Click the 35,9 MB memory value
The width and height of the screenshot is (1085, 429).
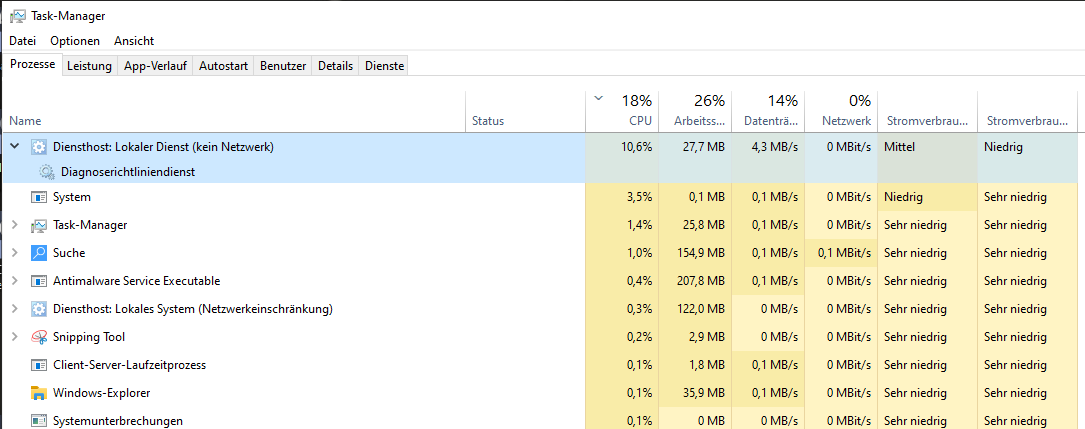[x=705, y=393]
